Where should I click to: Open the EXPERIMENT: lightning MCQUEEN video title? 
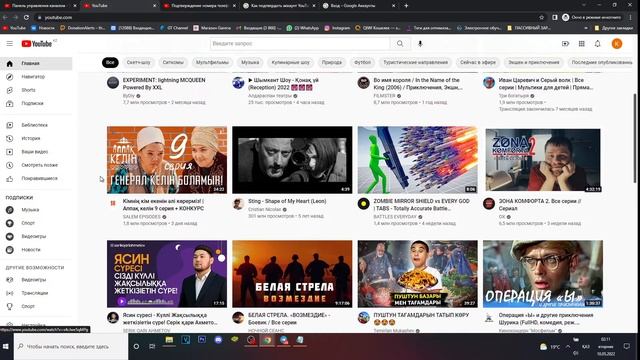pyautogui.click(x=164, y=84)
